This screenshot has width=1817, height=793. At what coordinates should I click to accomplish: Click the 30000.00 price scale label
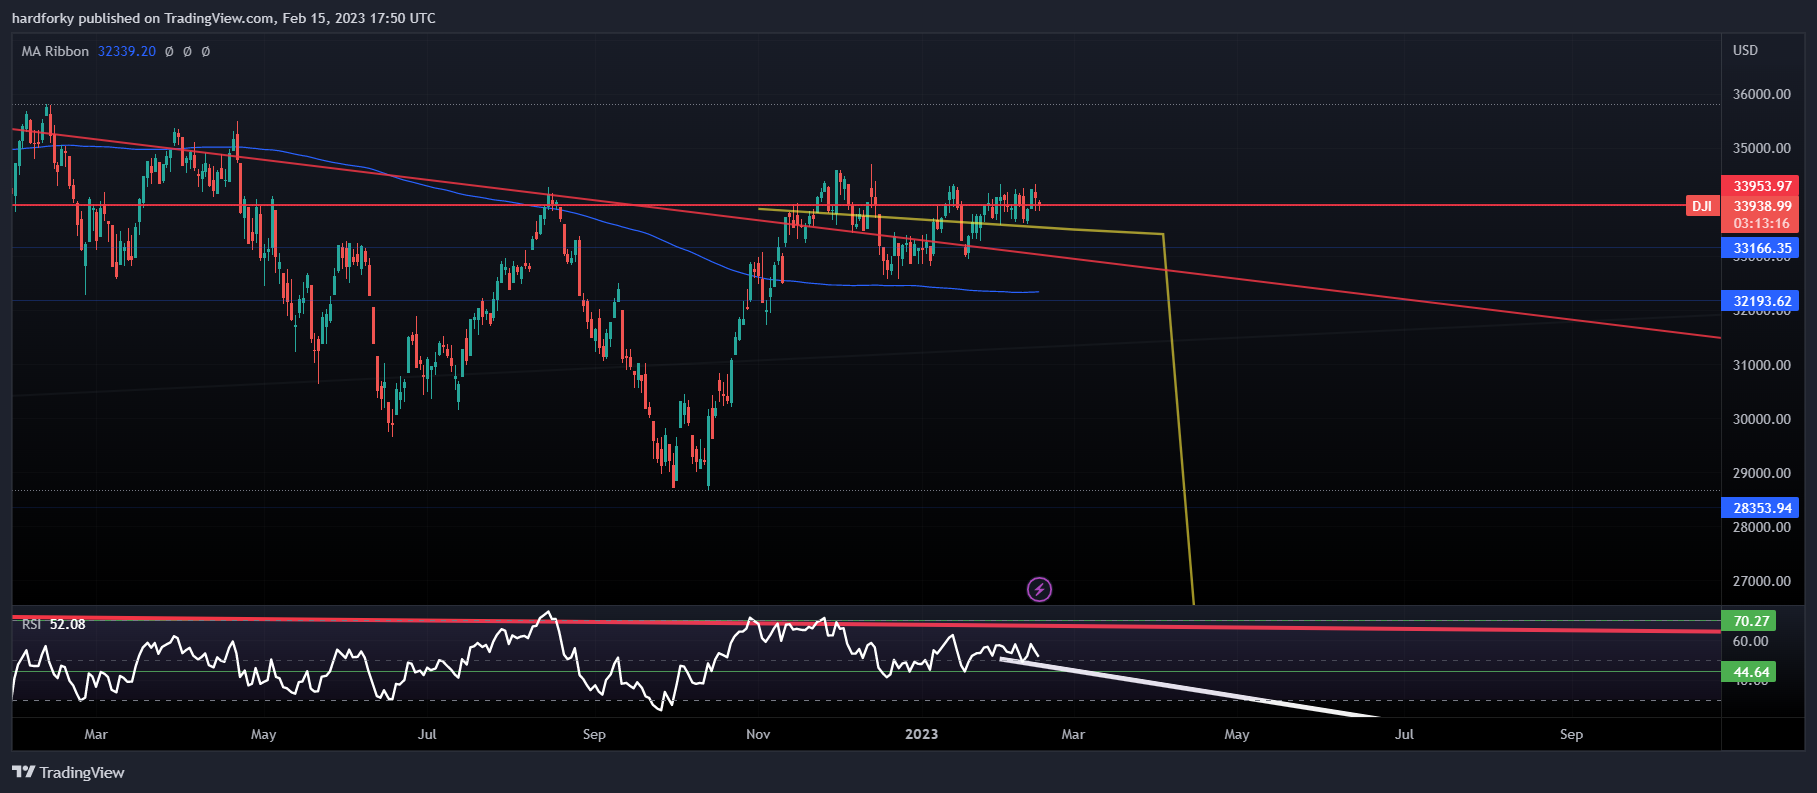(x=1762, y=419)
